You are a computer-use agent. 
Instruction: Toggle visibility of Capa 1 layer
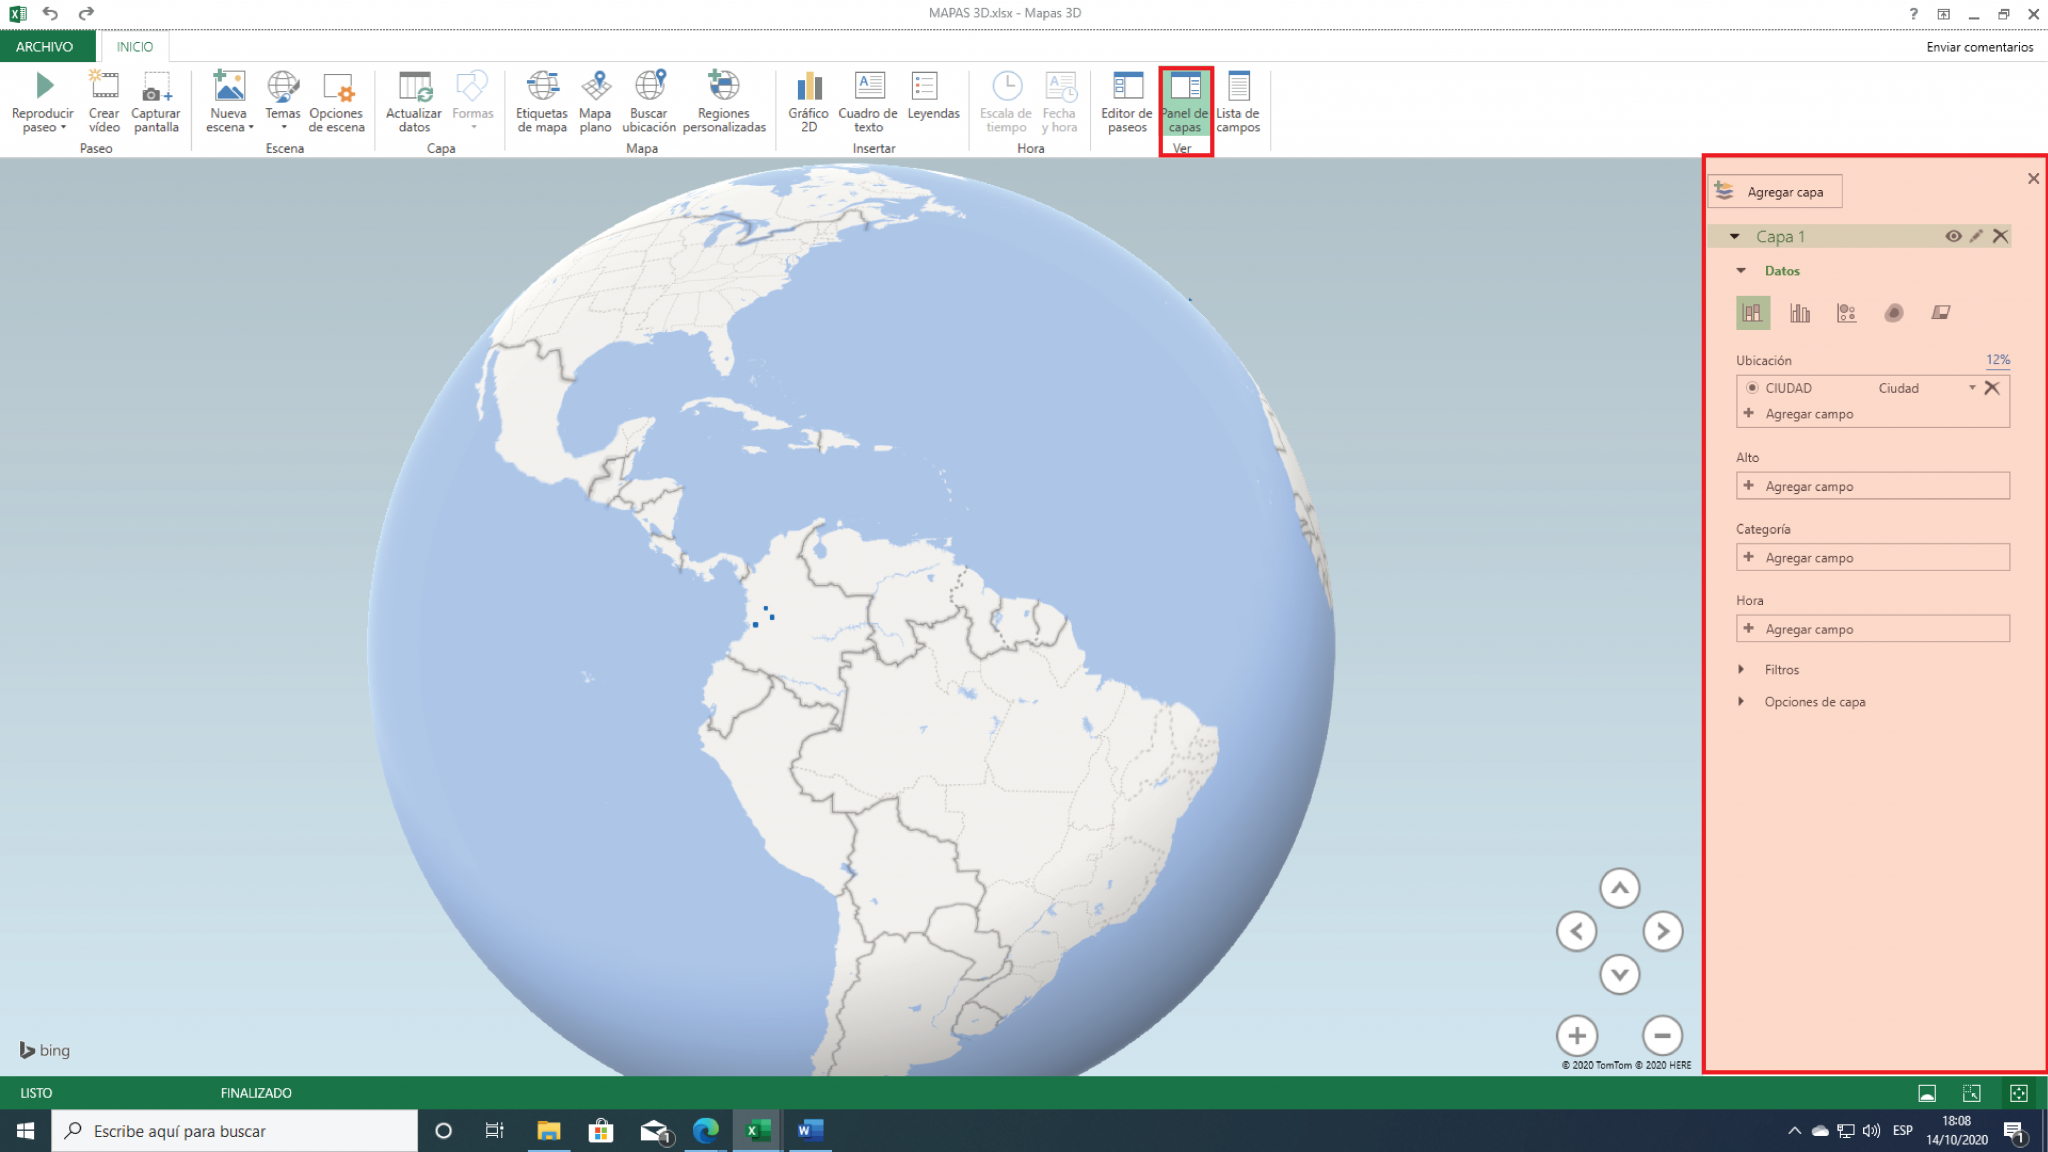[x=1954, y=236]
